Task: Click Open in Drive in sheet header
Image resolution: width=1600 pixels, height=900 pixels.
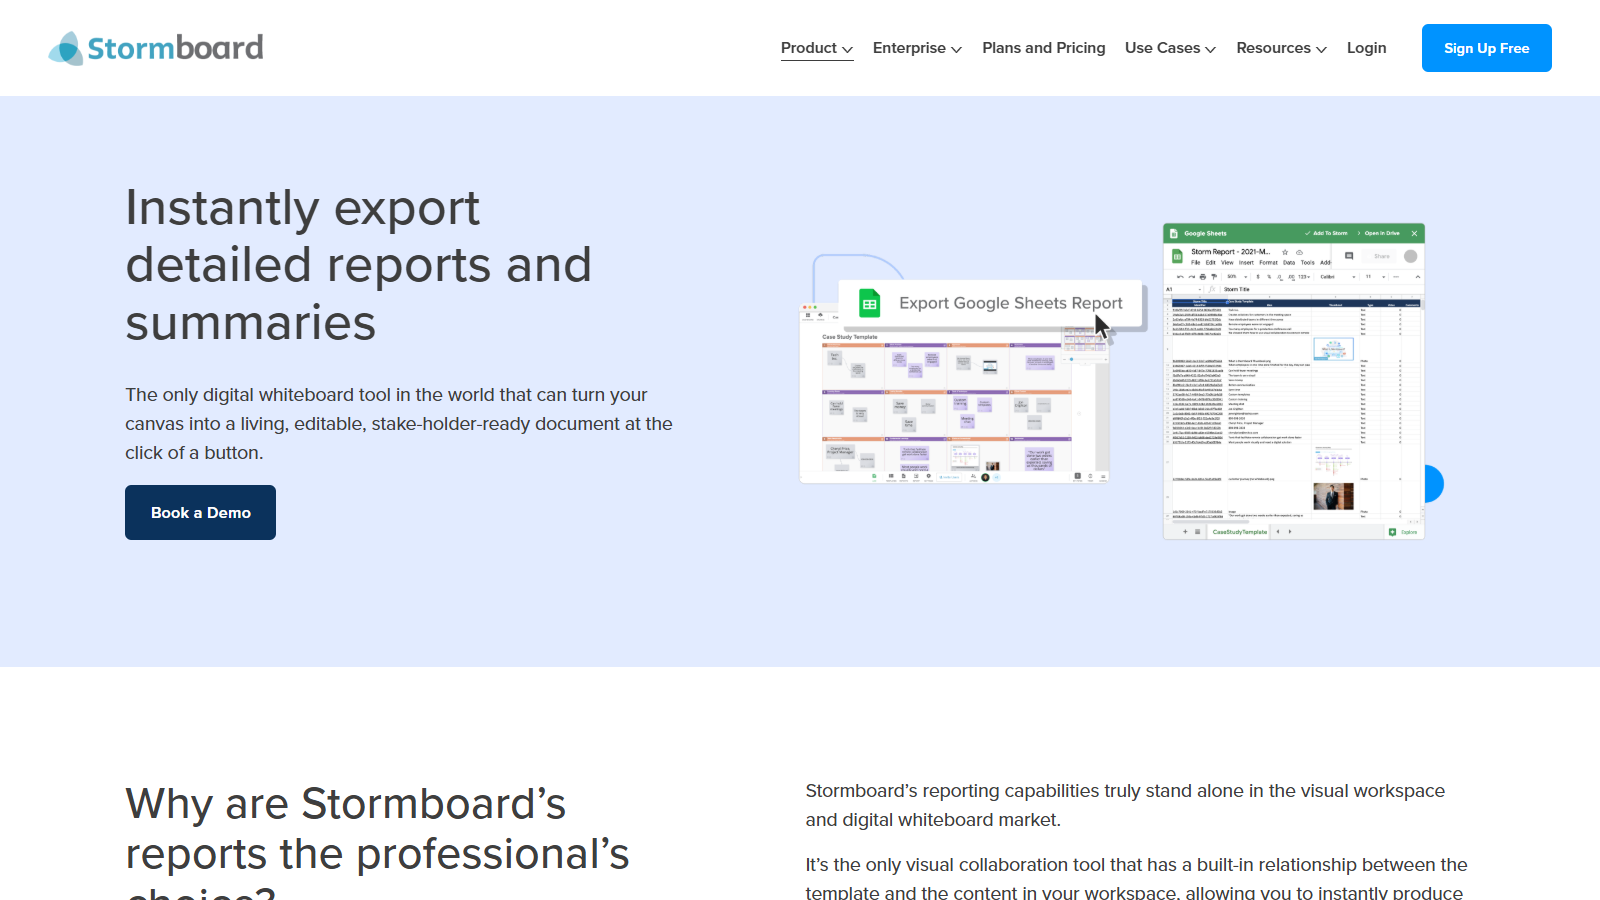Action: tap(1380, 233)
